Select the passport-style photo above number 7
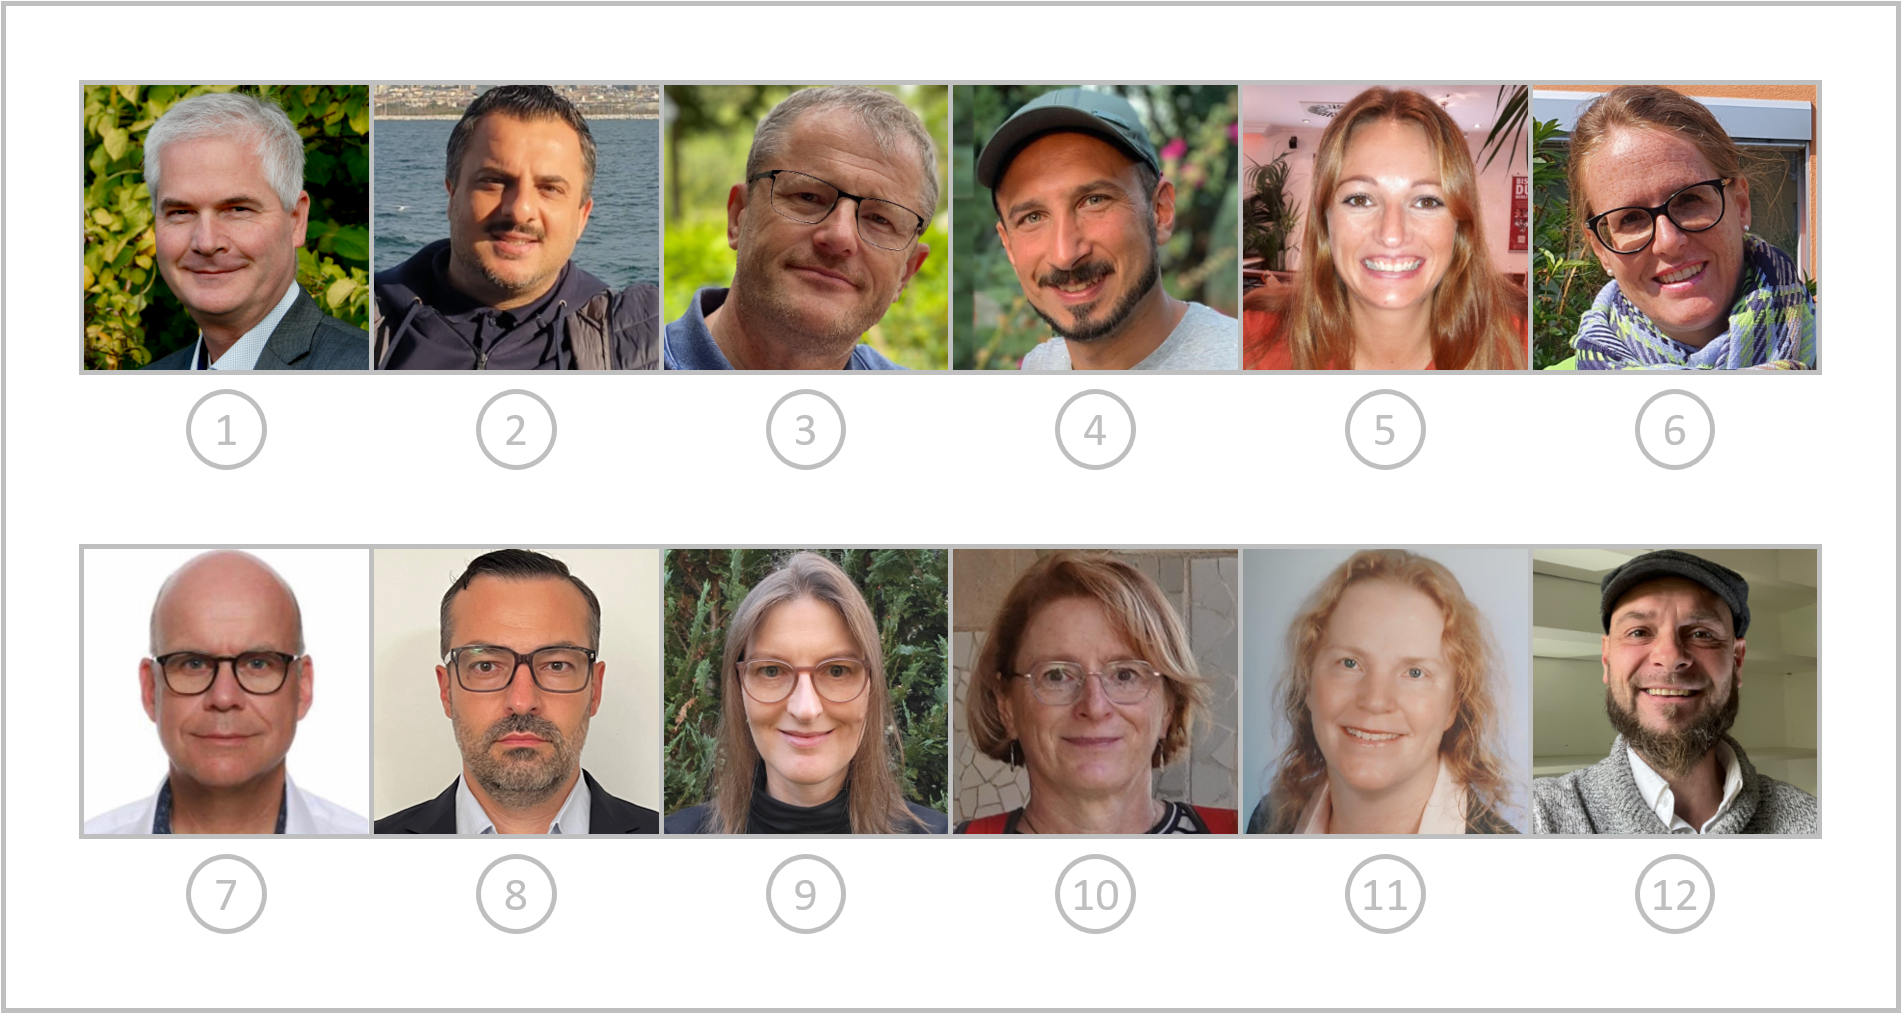This screenshot has height=1014, width=1902. point(226,691)
